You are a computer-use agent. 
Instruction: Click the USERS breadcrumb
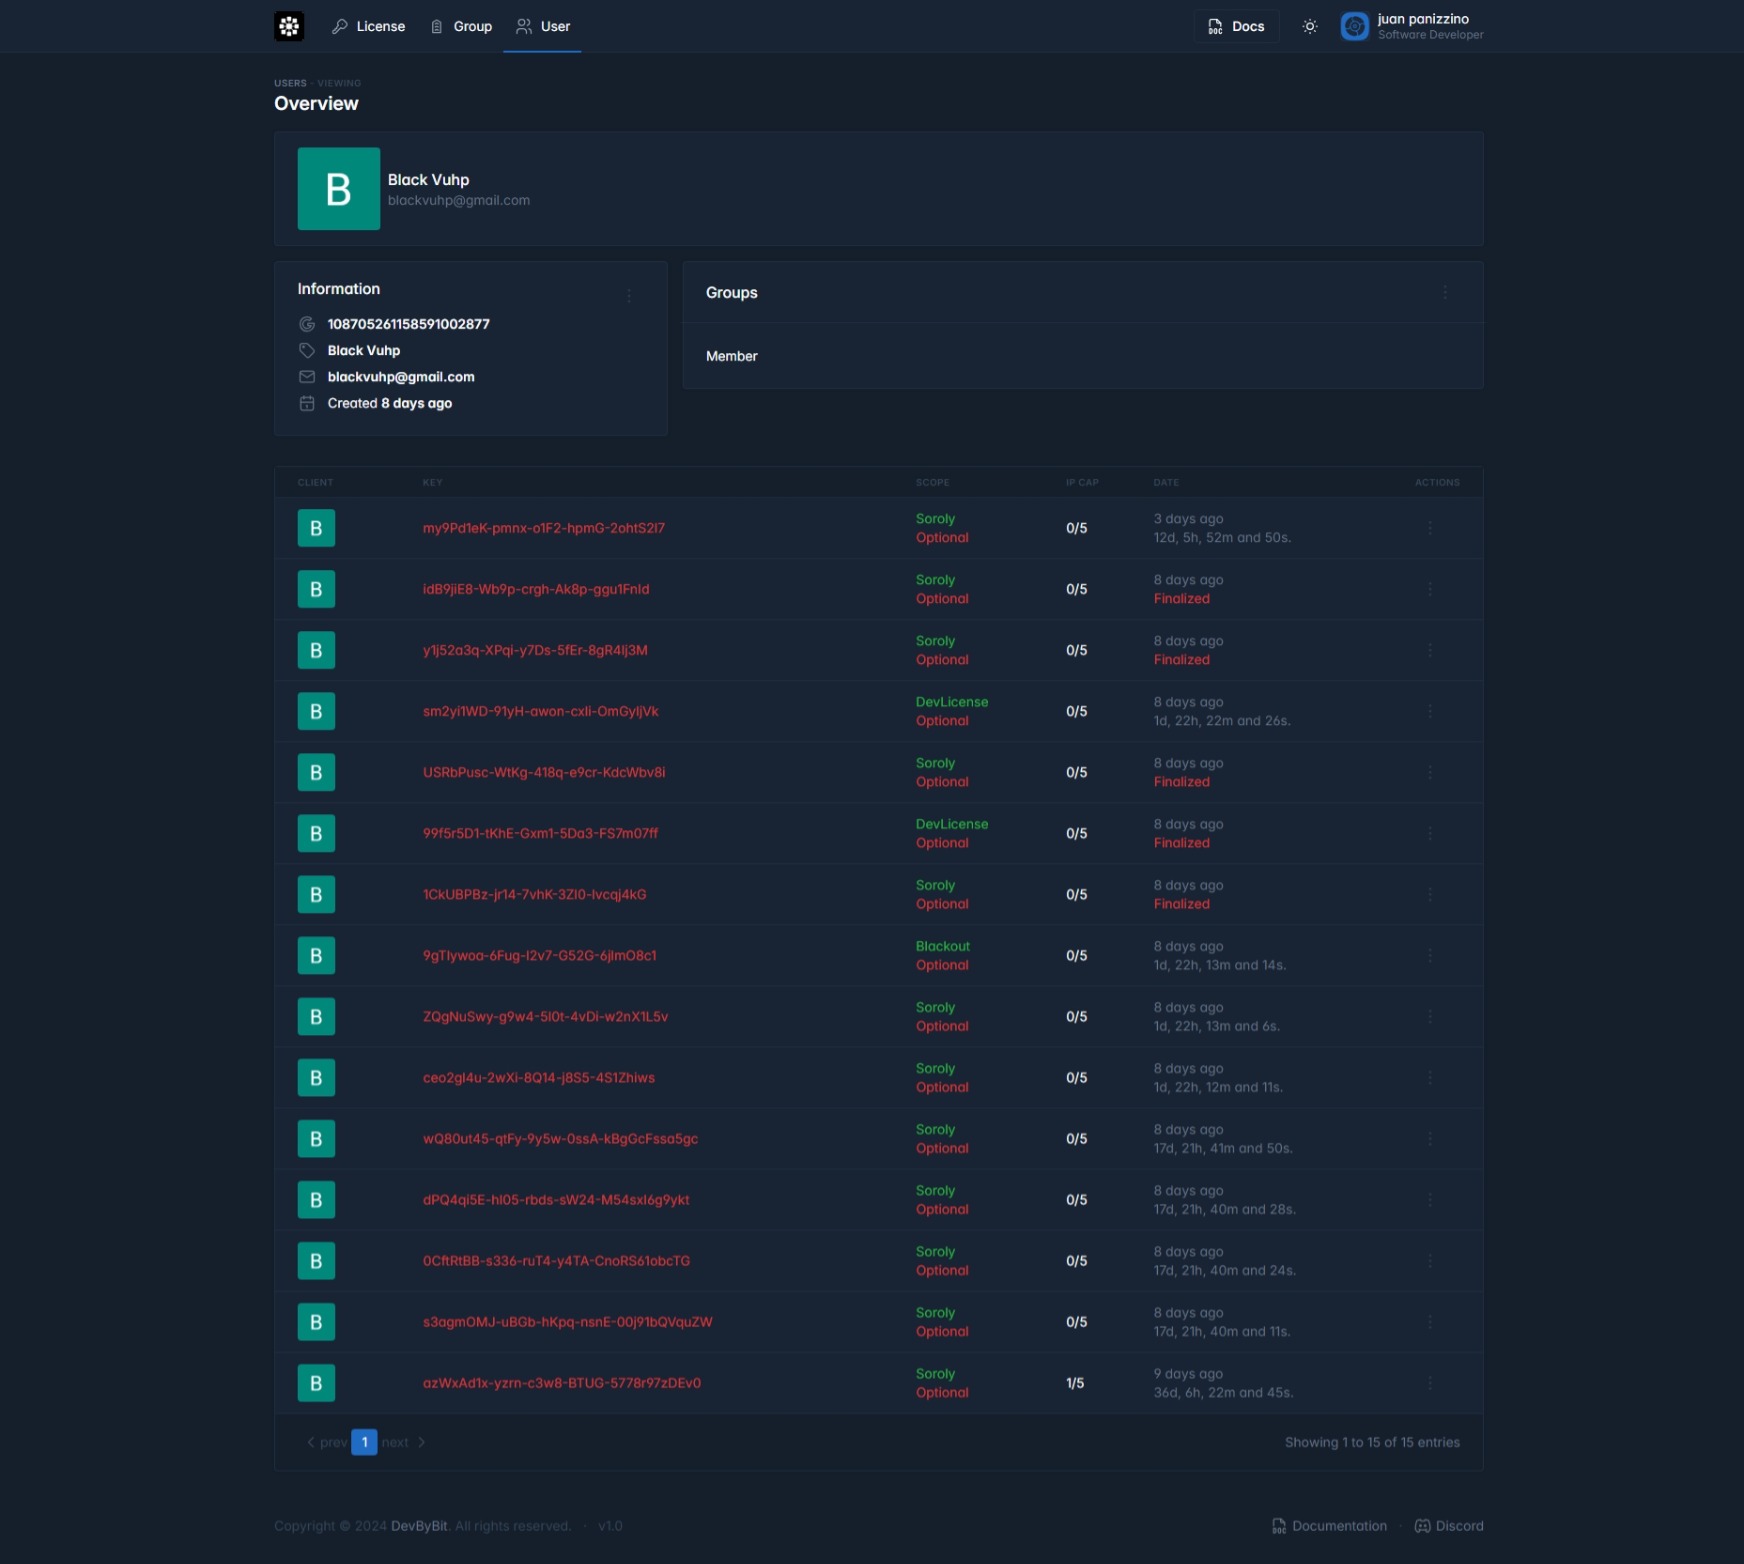[290, 83]
